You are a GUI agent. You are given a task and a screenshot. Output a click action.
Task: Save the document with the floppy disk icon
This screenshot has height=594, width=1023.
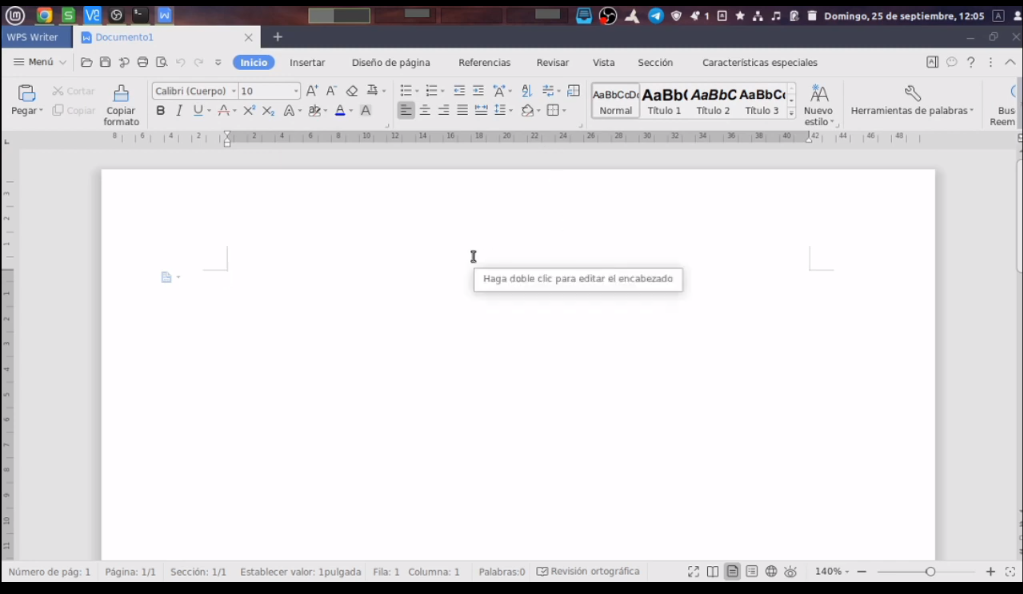pos(105,63)
